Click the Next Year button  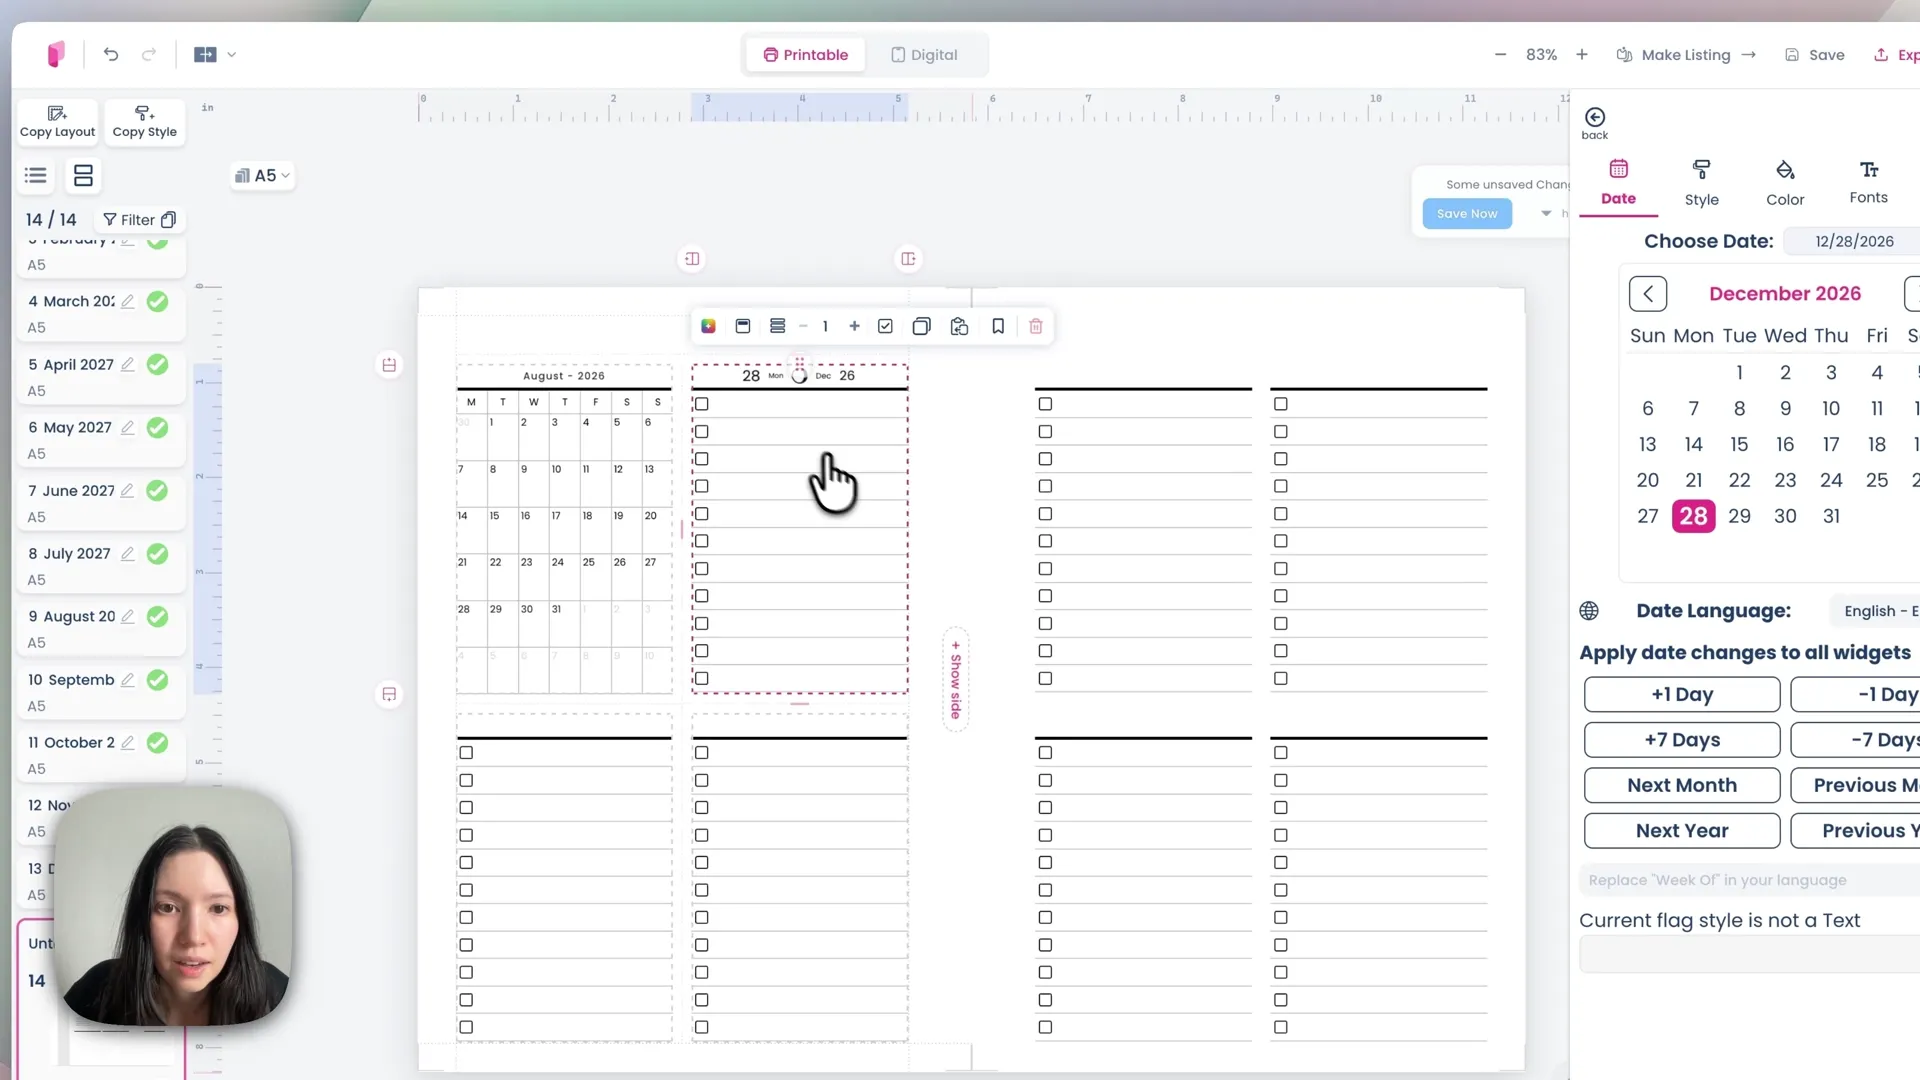pos(1682,831)
